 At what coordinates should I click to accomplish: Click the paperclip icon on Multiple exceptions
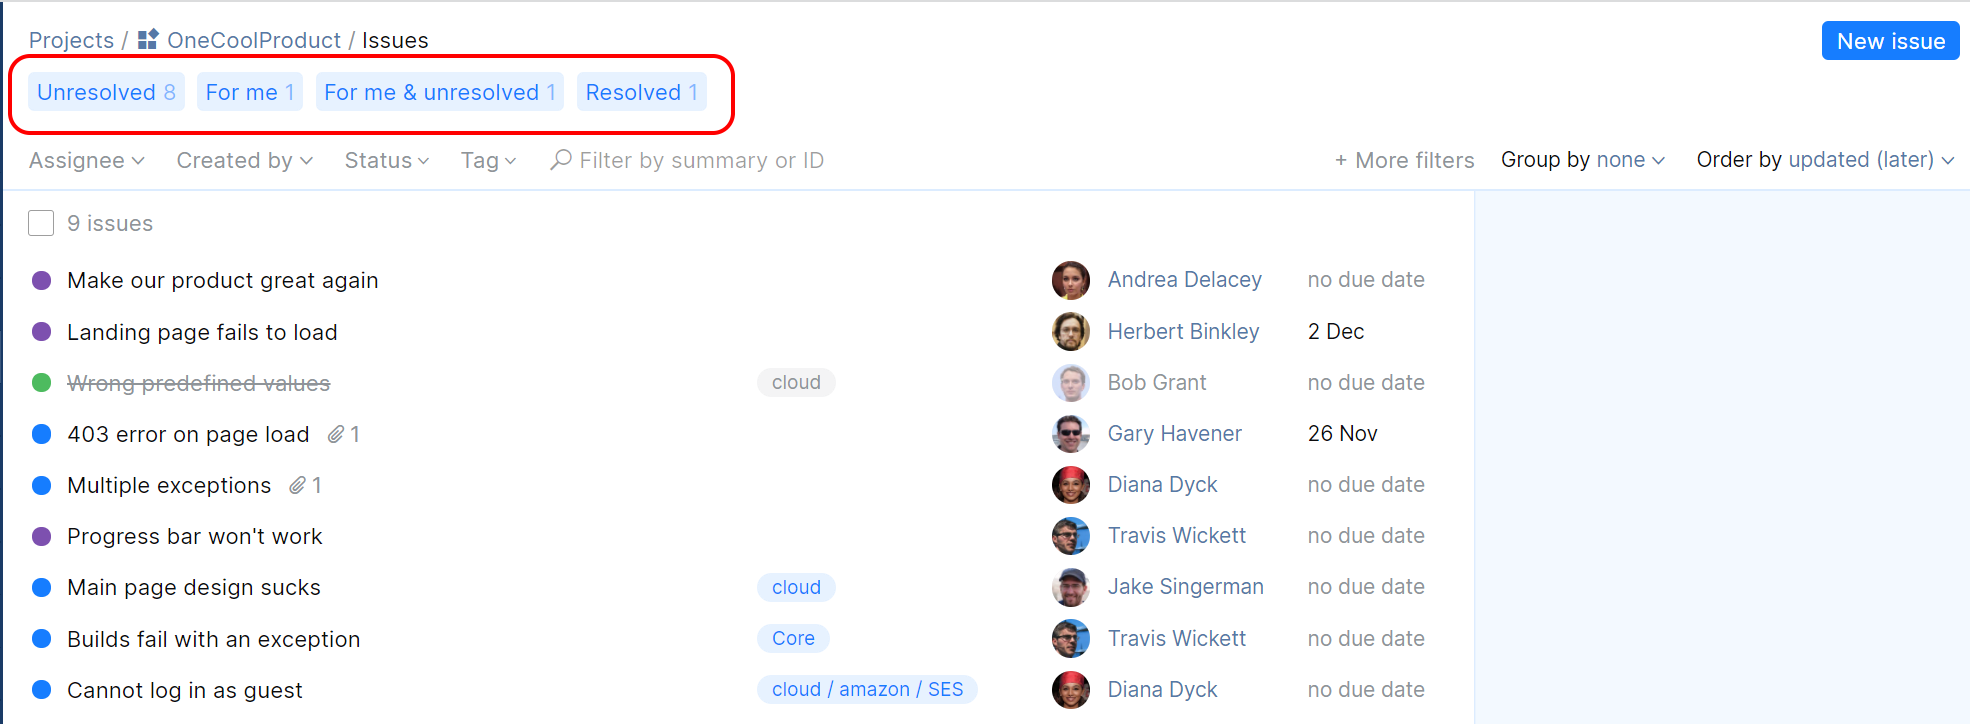[297, 486]
